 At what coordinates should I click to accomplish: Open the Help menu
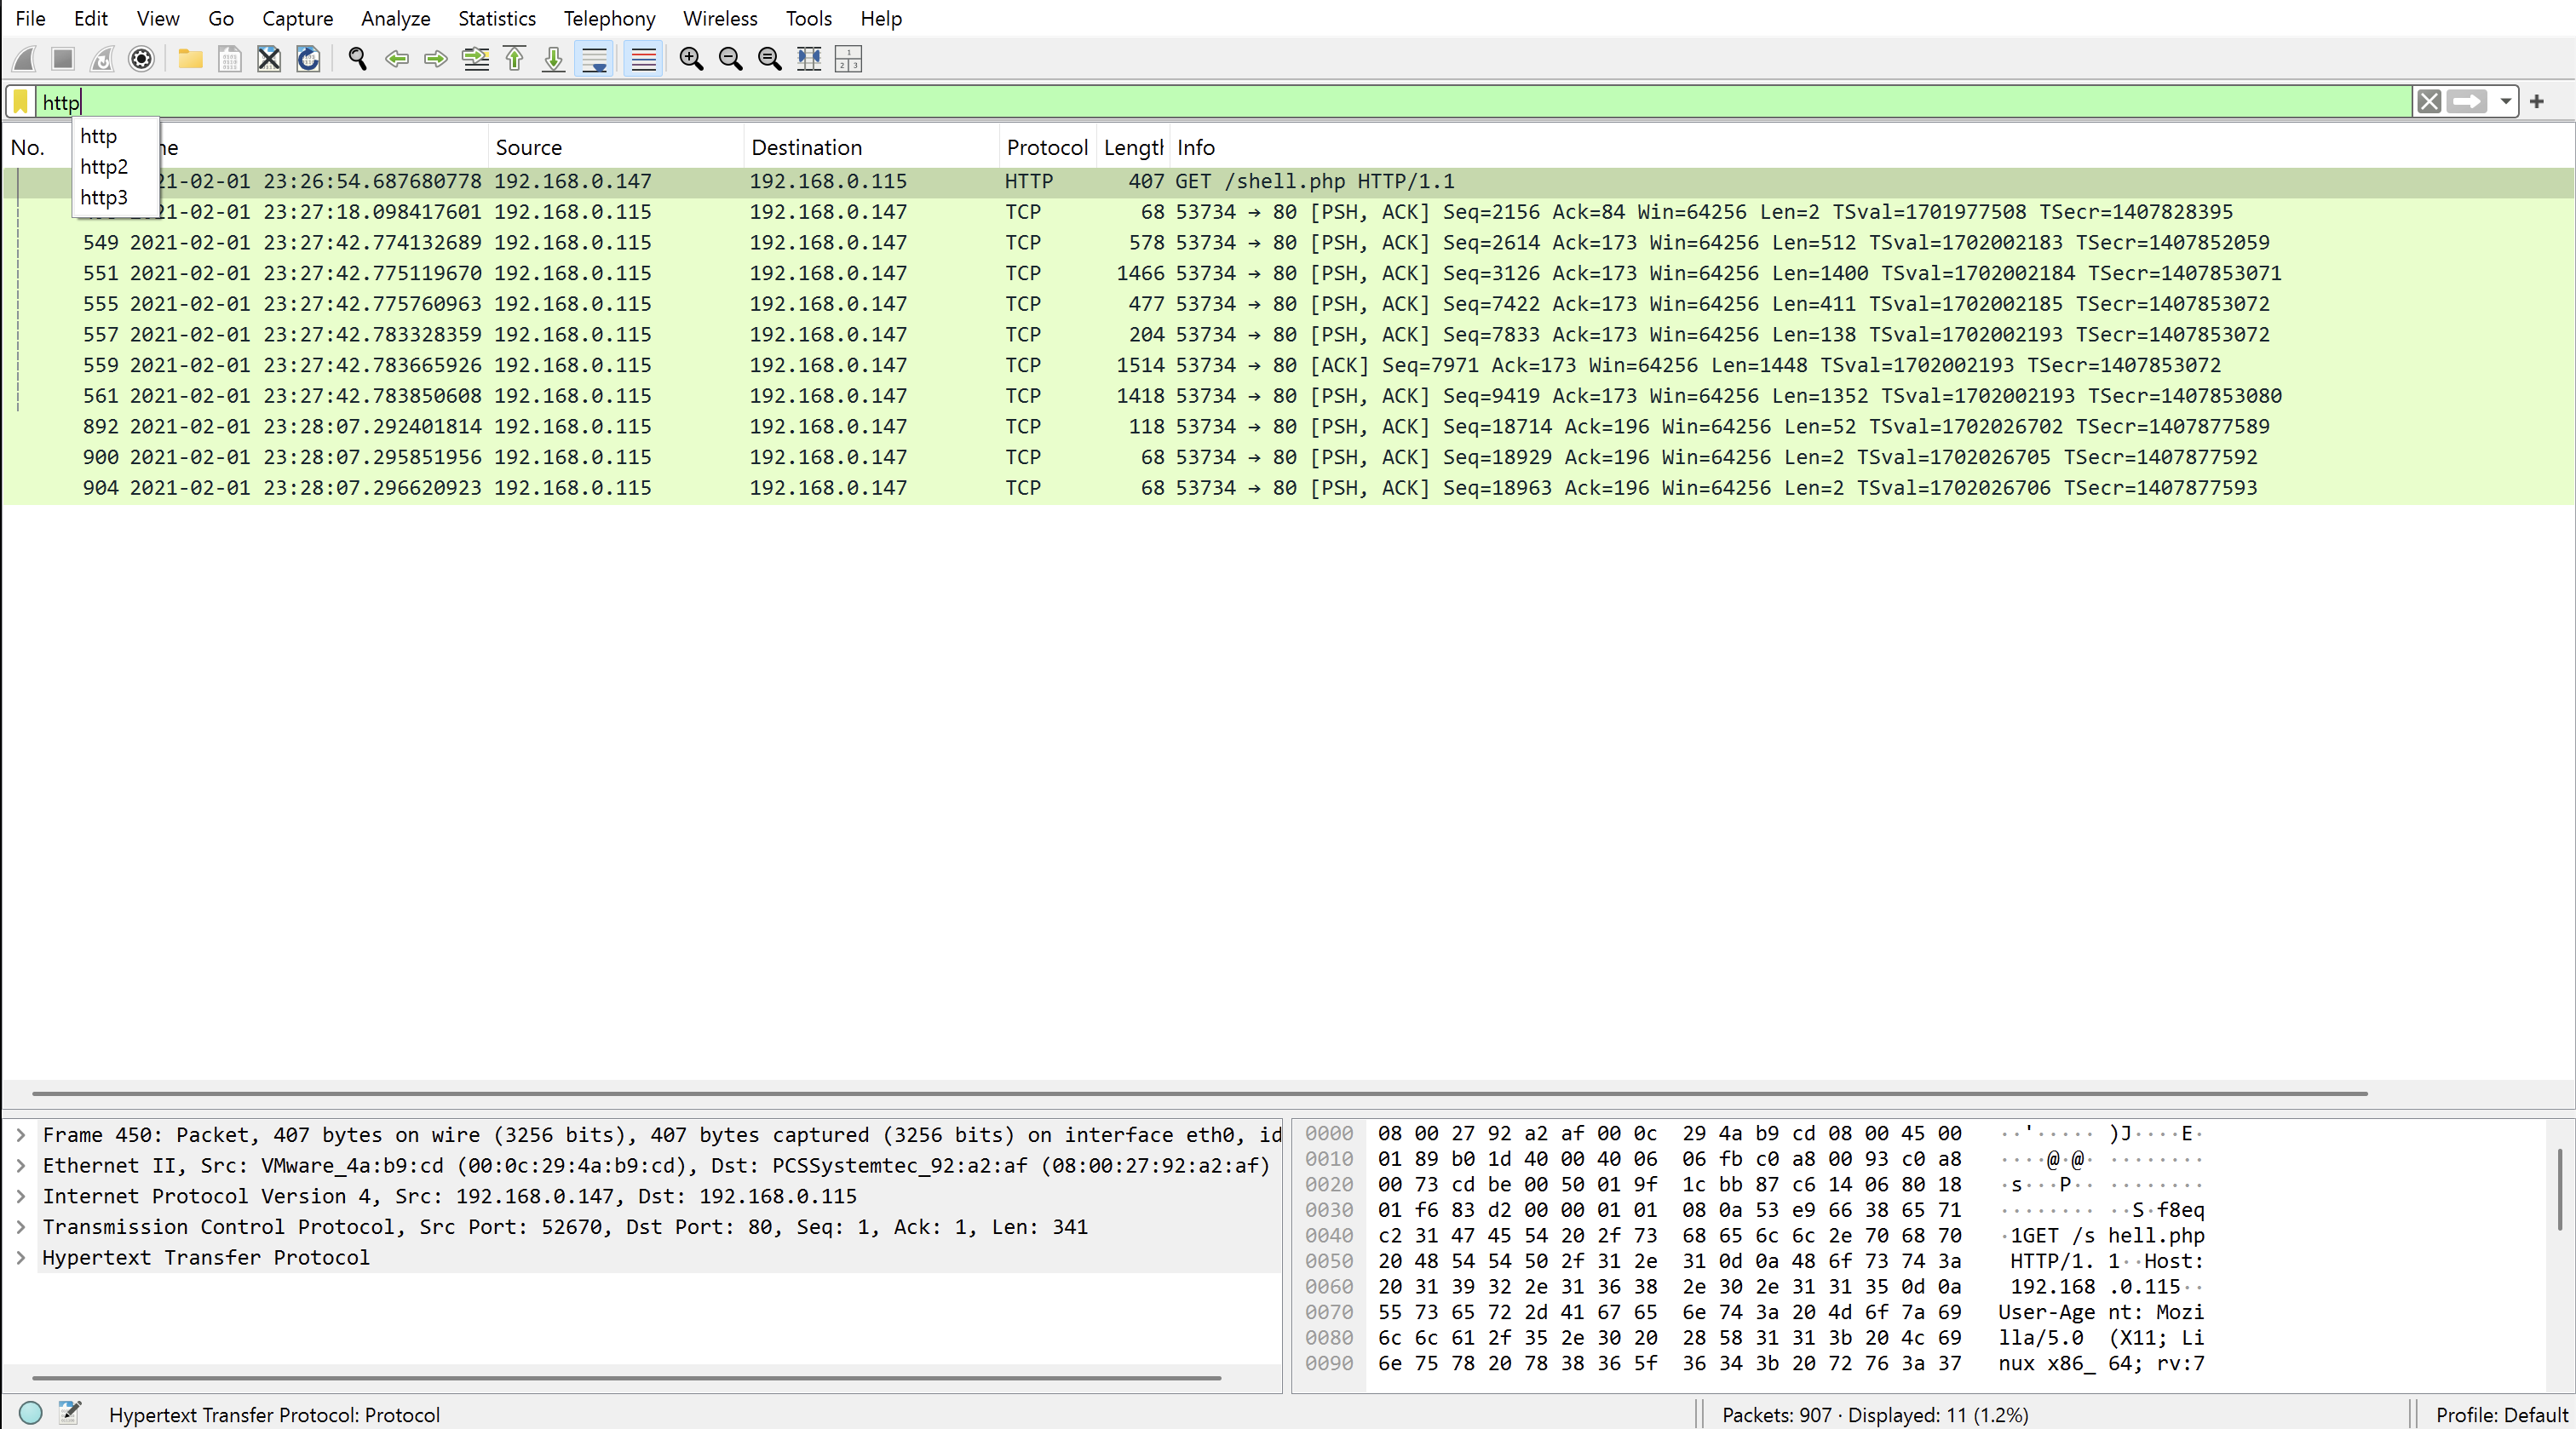point(881,18)
